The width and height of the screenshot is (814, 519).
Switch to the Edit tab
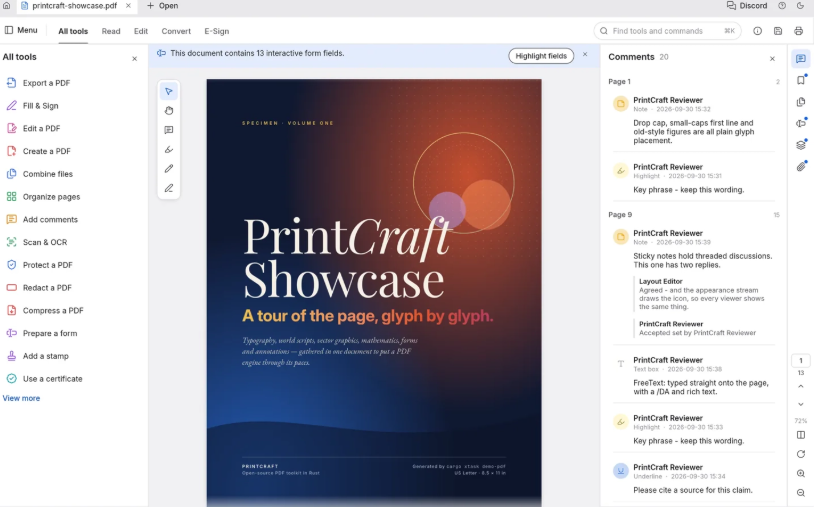tap(141, 31)
